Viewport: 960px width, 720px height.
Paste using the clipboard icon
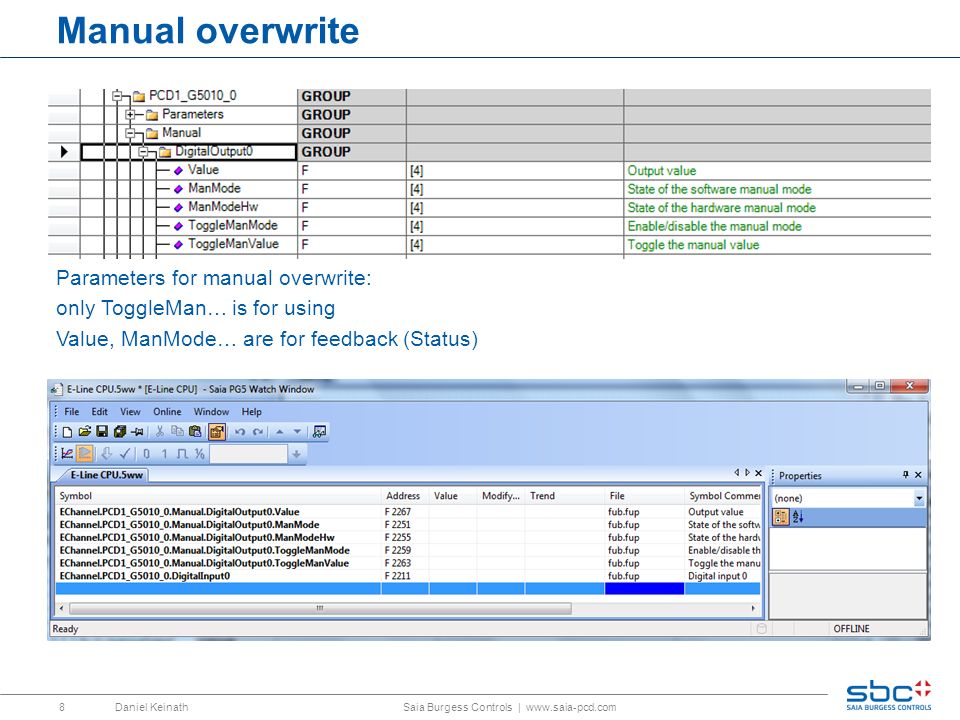pyautogui.click(x=195, y=432)
